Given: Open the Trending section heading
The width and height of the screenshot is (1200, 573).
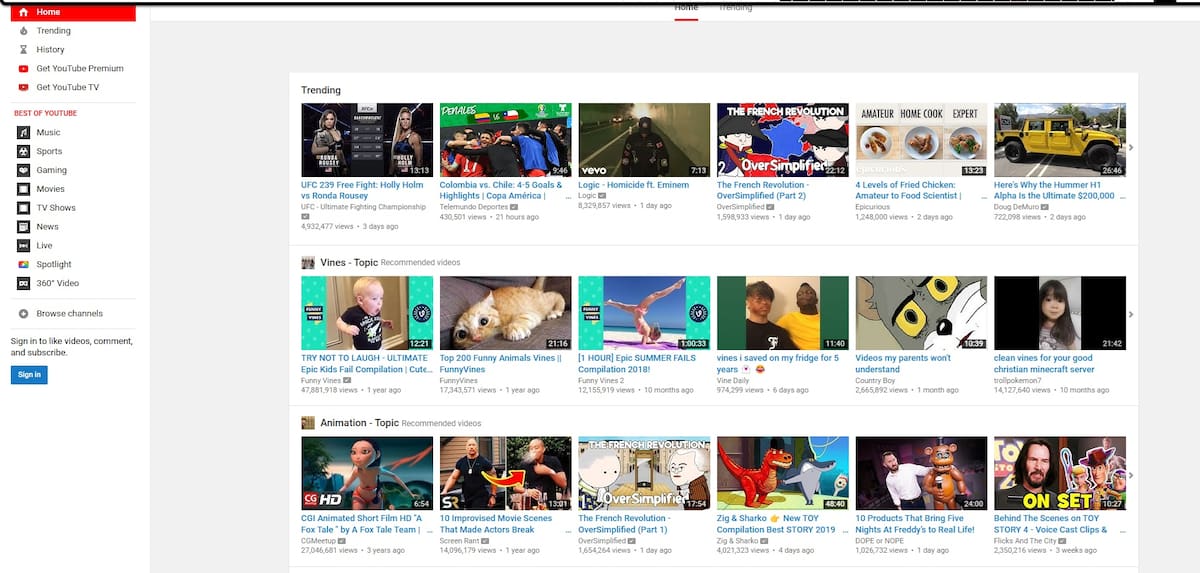Looking at the screenshot, I should [321, 90].
